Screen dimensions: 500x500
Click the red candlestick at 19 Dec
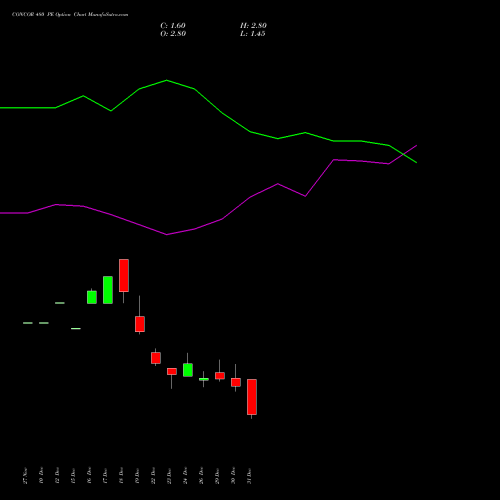(140, 324)
